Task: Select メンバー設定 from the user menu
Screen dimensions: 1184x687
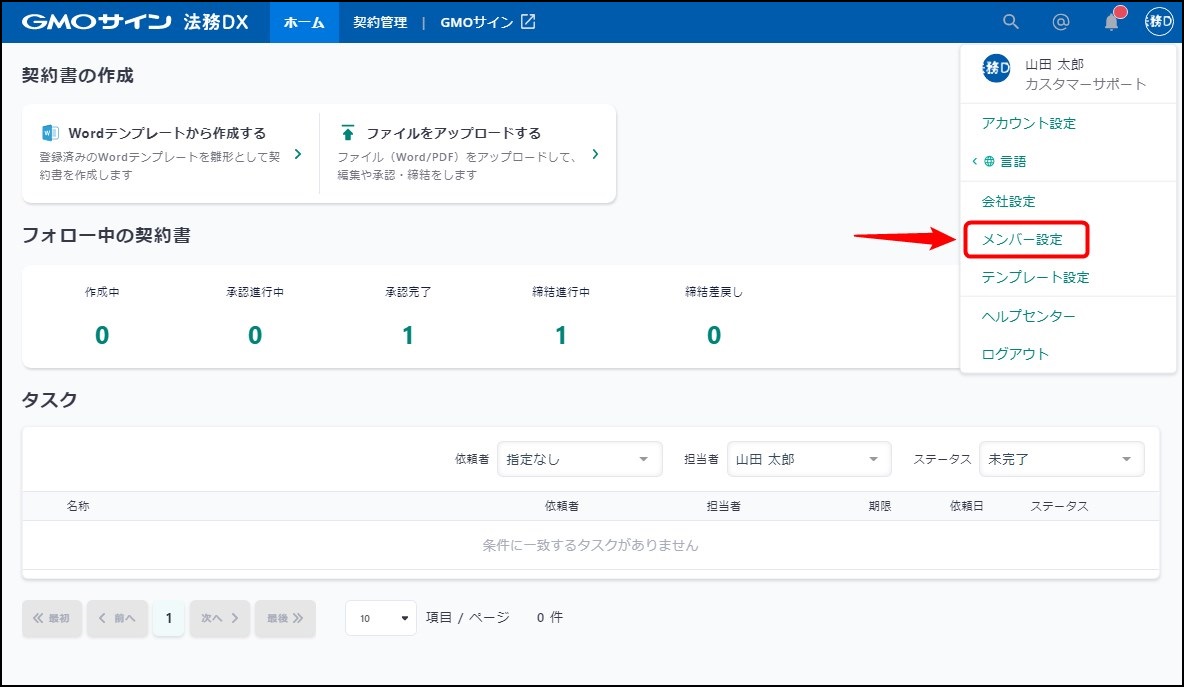Action: click(x=1022, y=240)
